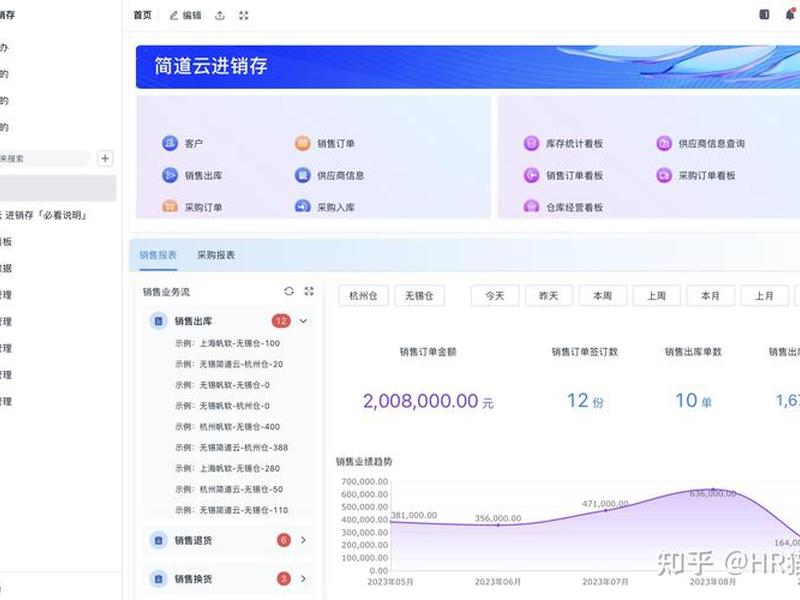
Task: Click the 简道云进销存 banner
Action: [x=468, y=66]
